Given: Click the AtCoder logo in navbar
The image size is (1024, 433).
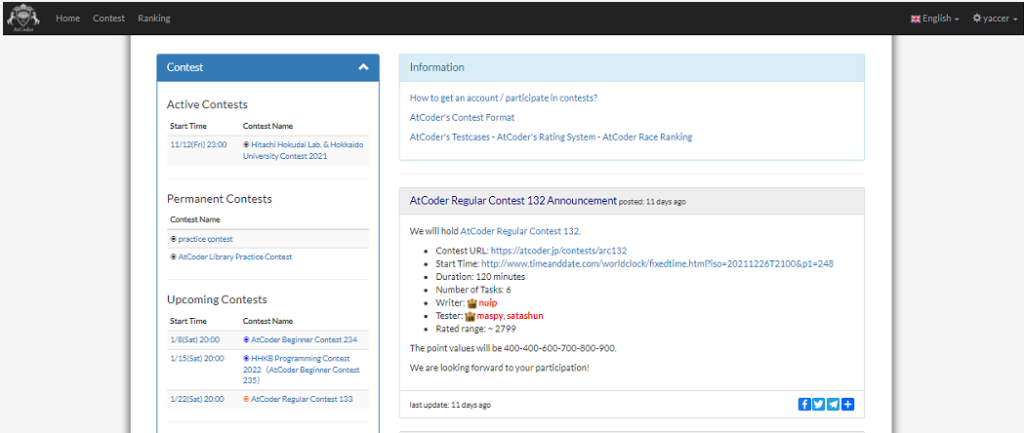Looking at the screenshot, I should click(x=22, y=18).
